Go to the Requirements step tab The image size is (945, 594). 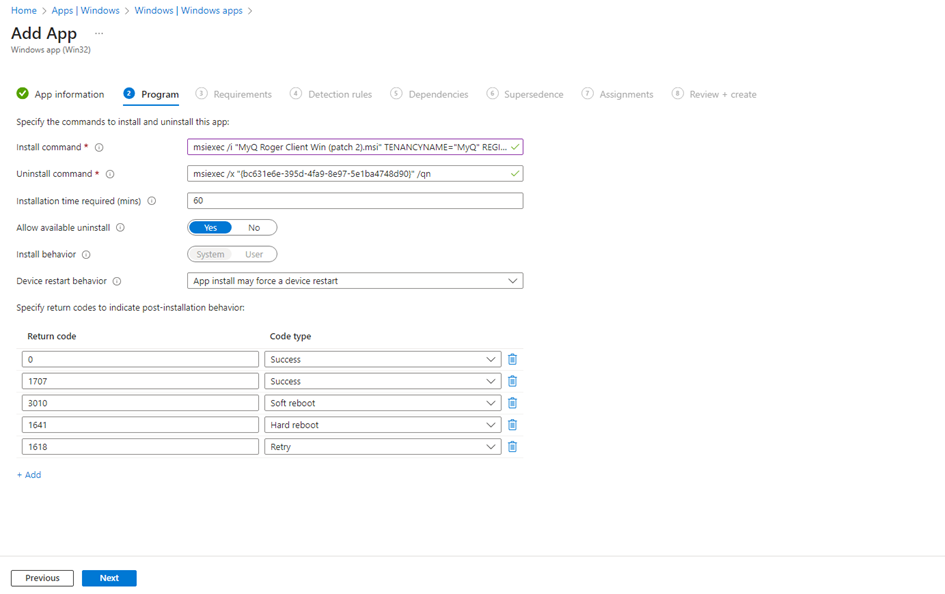[241, 94]
